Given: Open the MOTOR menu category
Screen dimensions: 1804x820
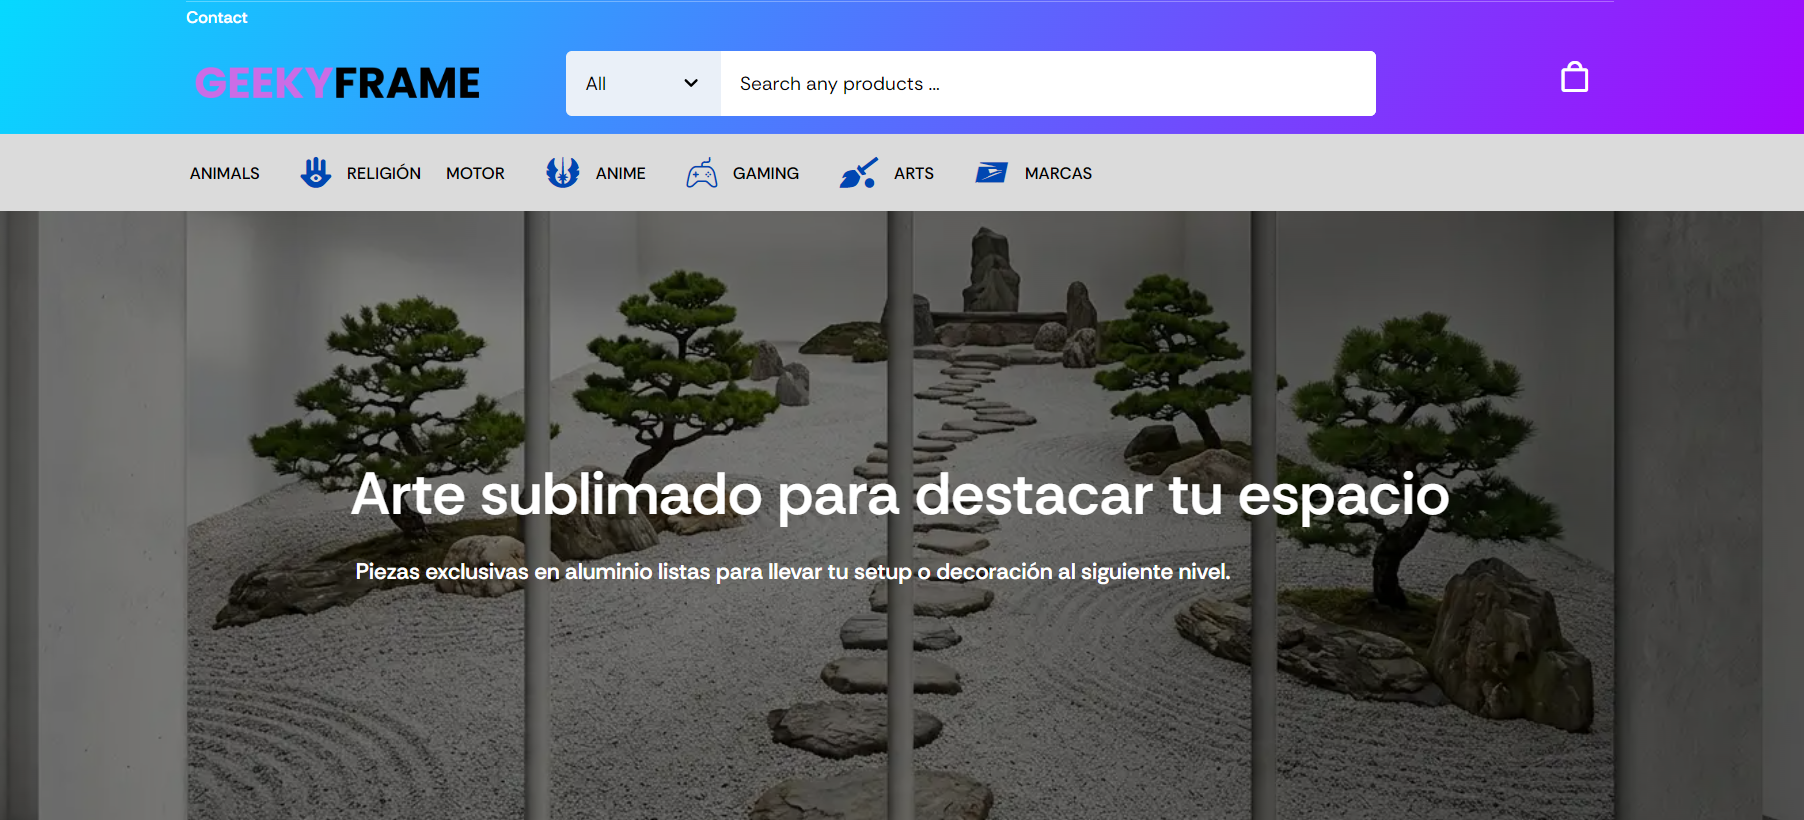Looking at the screenshot, I should coord(475,173).
